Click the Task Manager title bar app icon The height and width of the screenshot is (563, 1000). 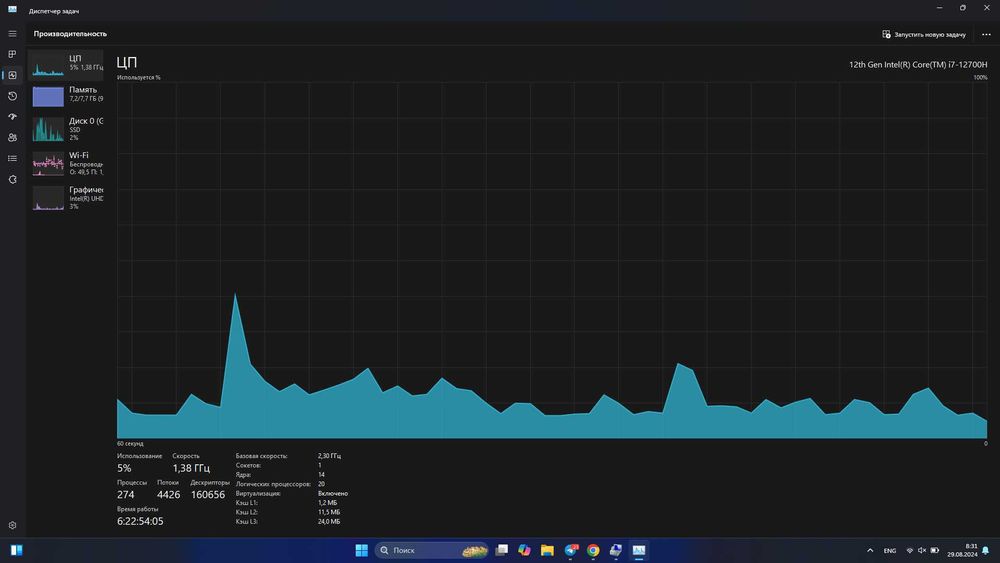pyautogui.click(x=12, y=10)
